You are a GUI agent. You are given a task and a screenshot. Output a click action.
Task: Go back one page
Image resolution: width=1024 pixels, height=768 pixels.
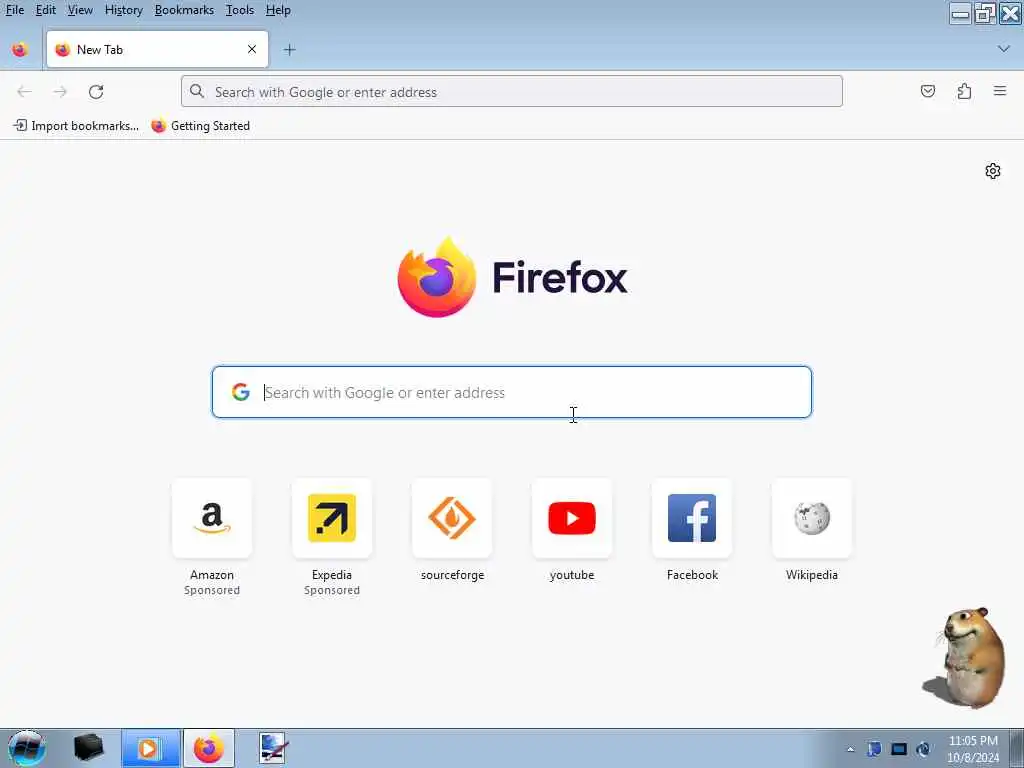[x=24, y=91]
